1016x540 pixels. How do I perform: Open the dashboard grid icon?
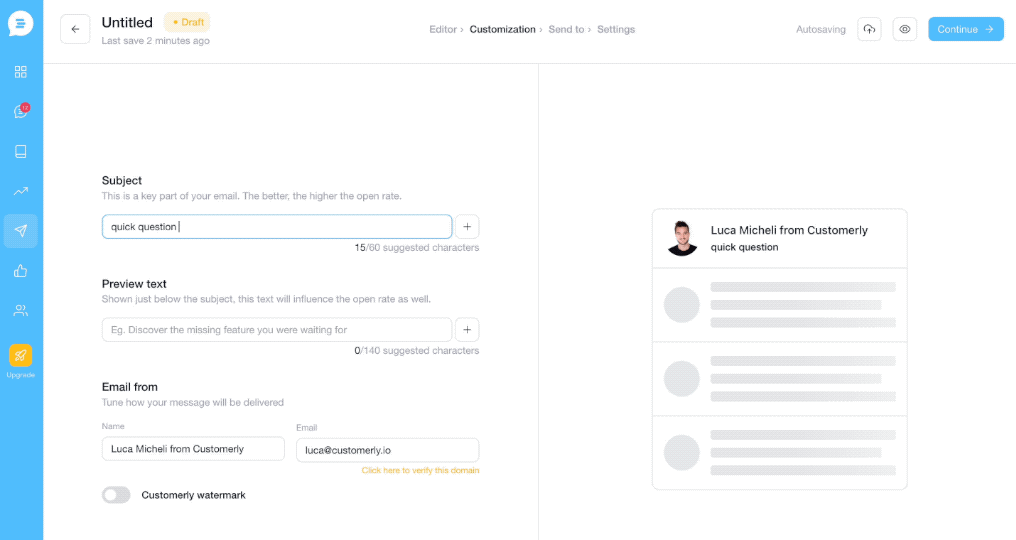click(x=21, y=72)
